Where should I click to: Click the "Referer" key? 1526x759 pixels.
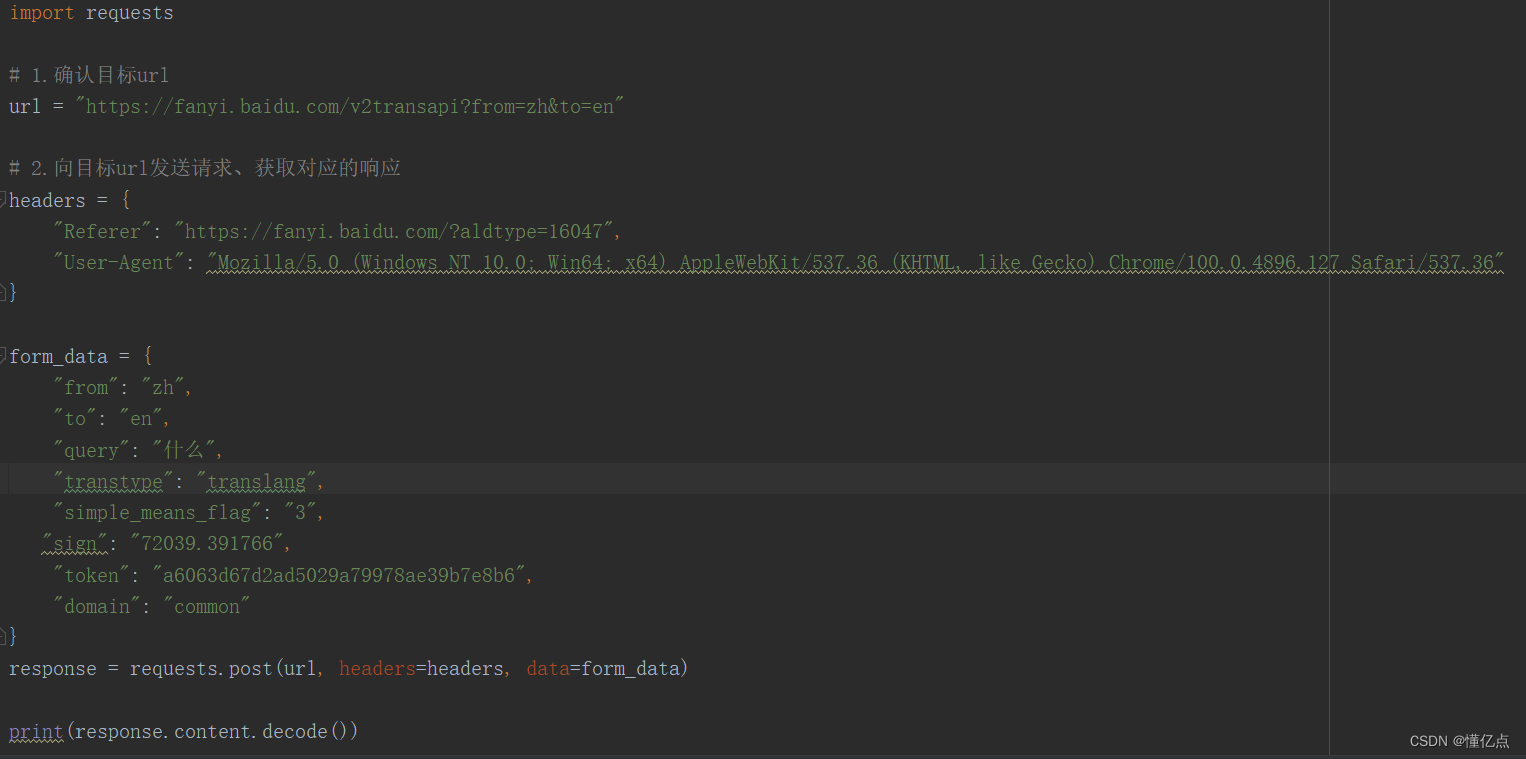pos(103,231)
